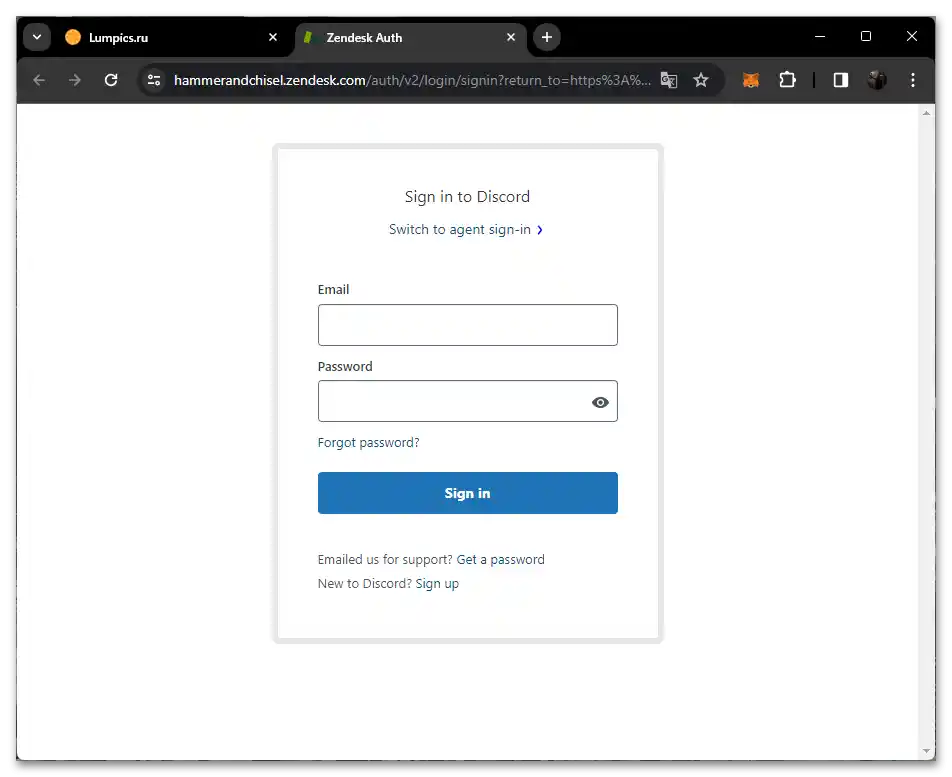Click the New to Discord? text
The image size is (952, 777).
click(x=365, y=584)
